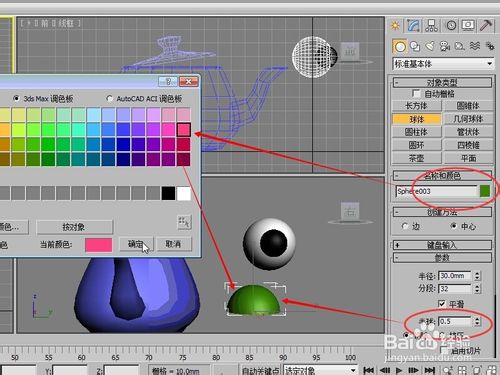The width and height of the screenshot is (500, 375).
Task: Click the hemisphere 0.5 spinner arrows
Action: click(477, 321)
